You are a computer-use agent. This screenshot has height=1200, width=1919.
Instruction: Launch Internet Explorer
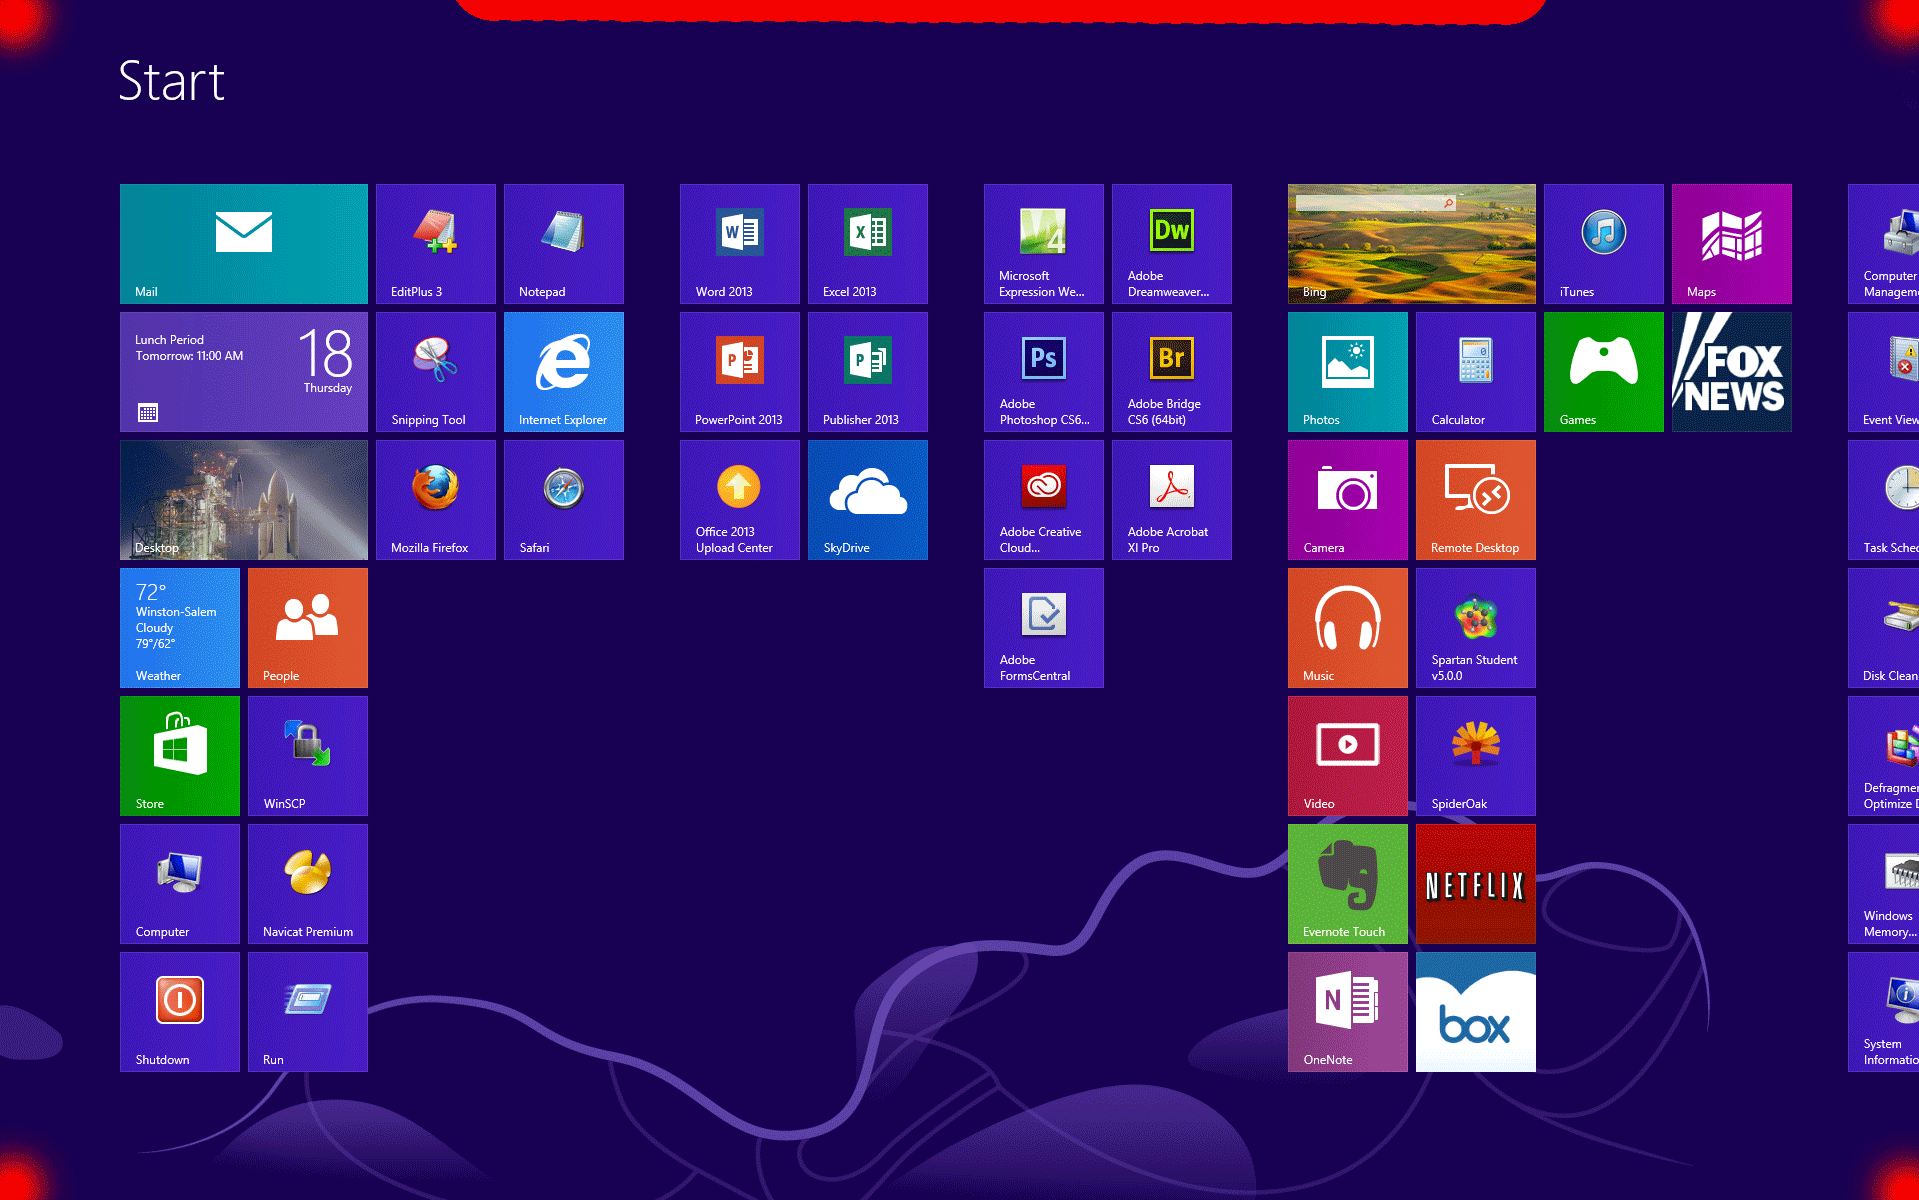564,372
